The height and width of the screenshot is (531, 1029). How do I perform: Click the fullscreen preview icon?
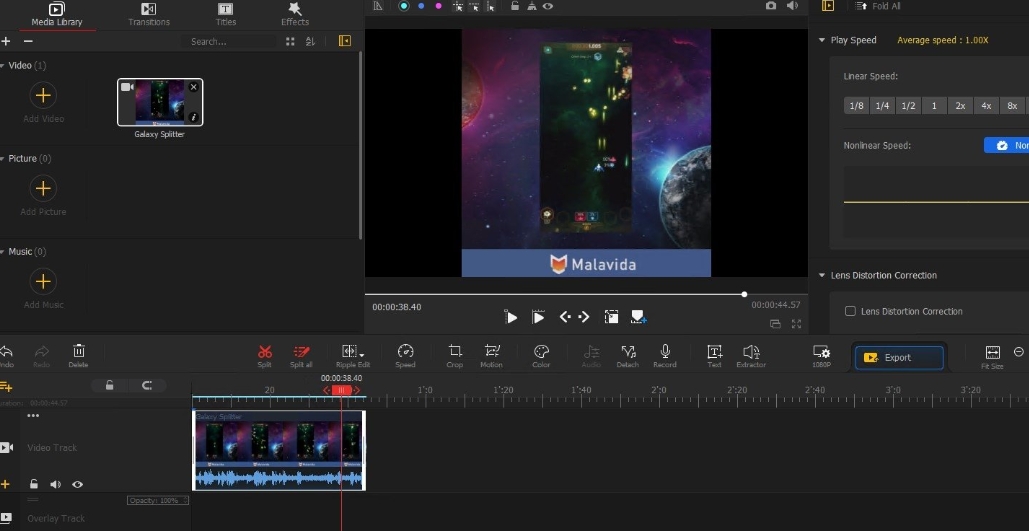coord(796,324)
